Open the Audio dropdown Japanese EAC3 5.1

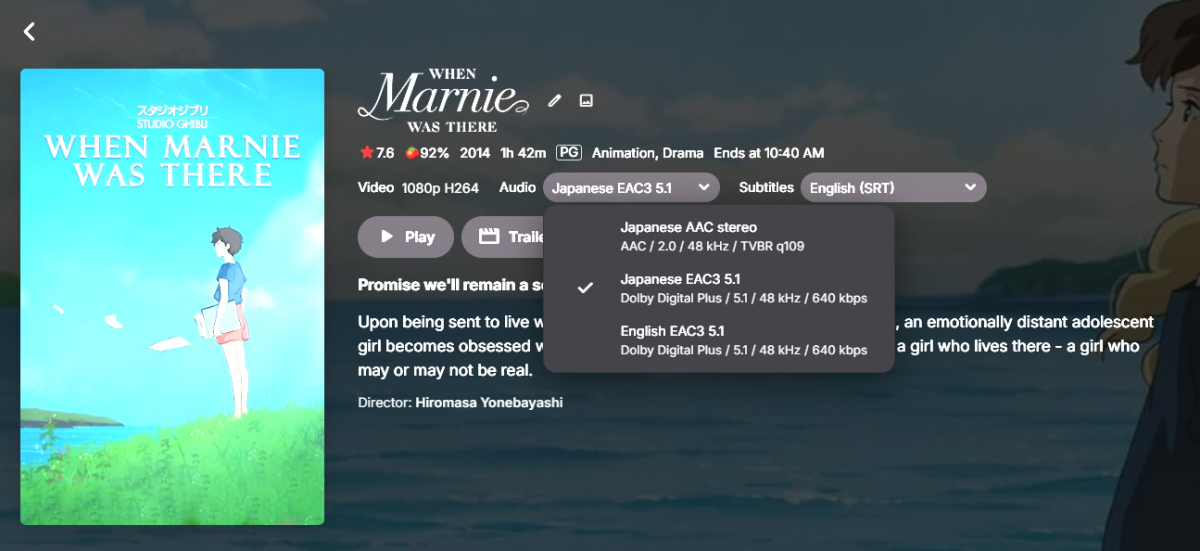(x=631, y=187)
